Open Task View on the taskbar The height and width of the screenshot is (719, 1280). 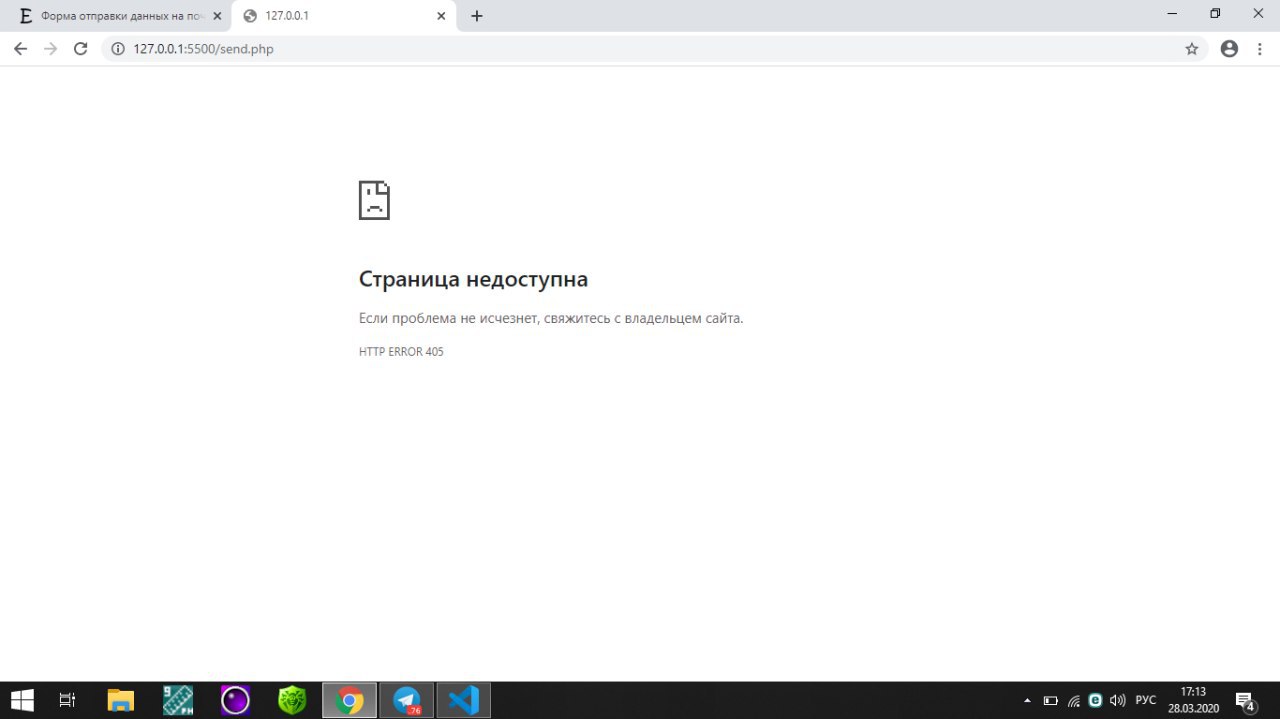point(67,700)
